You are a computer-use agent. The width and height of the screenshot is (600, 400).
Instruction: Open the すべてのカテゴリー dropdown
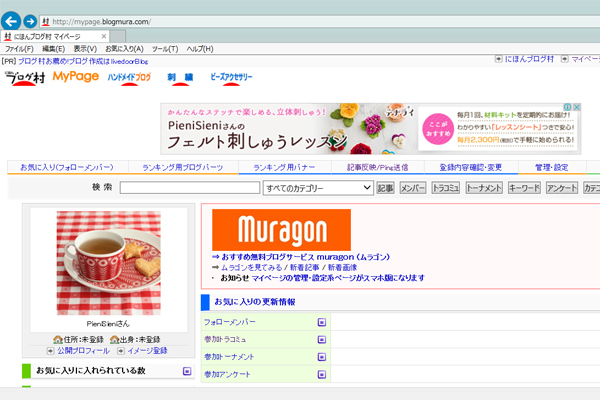coord(318,188)
